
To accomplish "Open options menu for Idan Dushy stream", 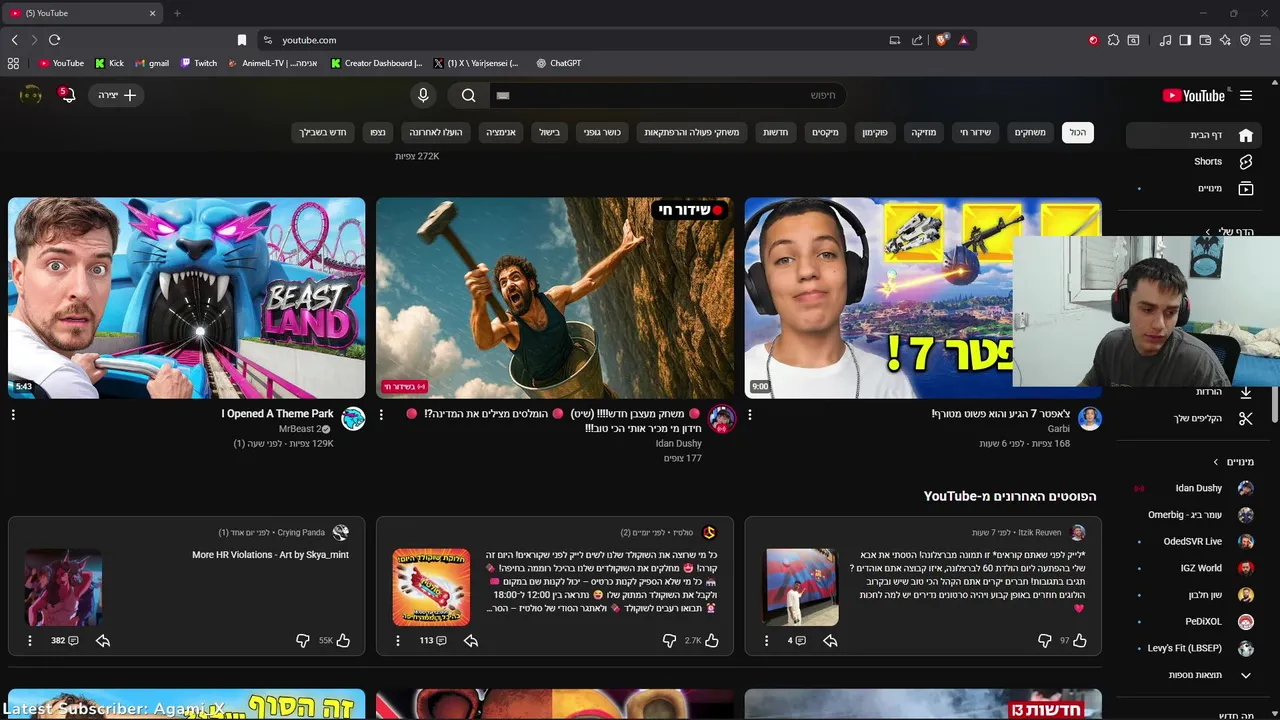I will coord(381,414).
